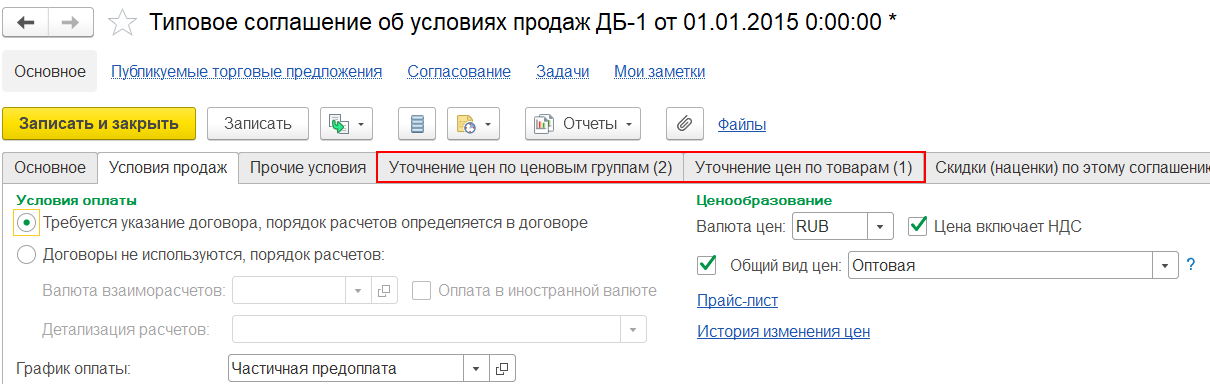This screenshot has width=1210, height=384.
Task: Expand График оплаты dropdown arrow
Action: coord(477,368)
